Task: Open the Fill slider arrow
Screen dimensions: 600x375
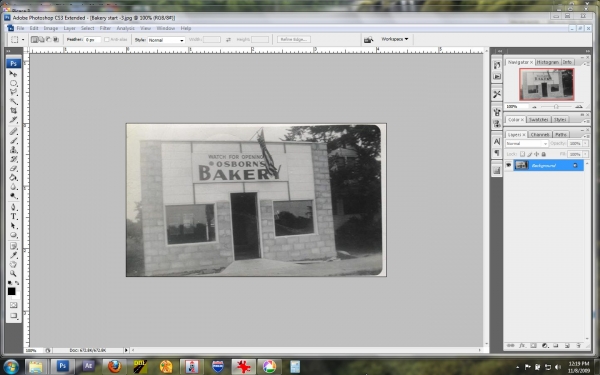Action: click(585, 154)
